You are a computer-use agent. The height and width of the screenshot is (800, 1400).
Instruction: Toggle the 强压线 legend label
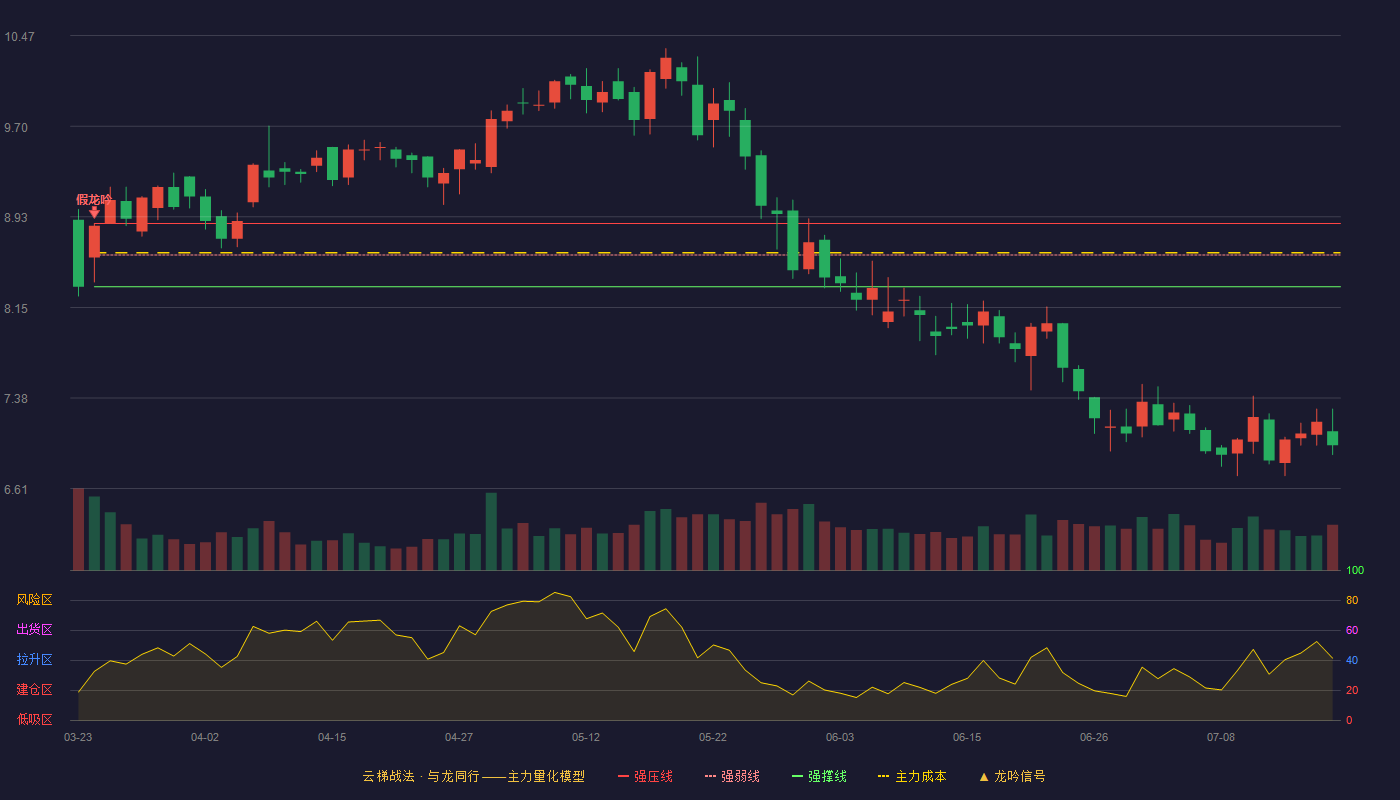[x=653, y=776]
